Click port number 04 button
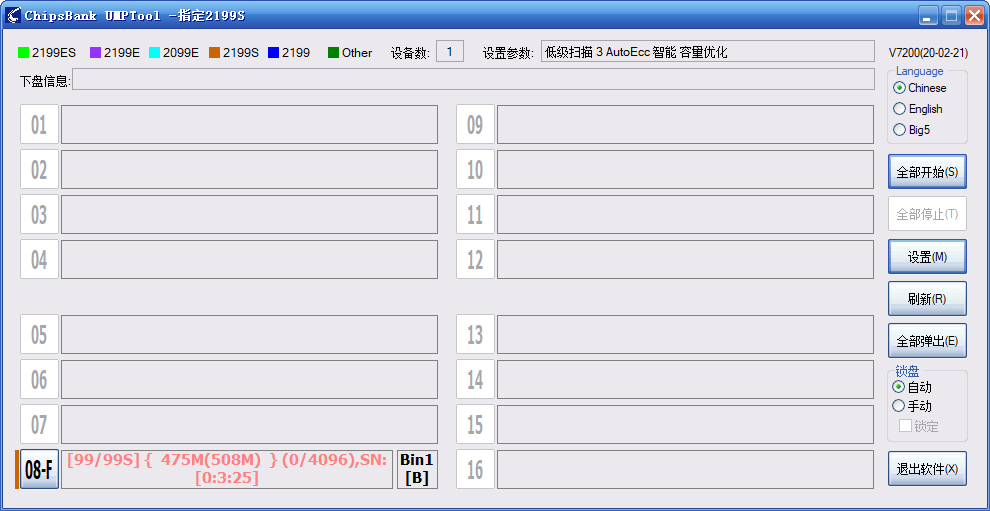 [39, 259]
